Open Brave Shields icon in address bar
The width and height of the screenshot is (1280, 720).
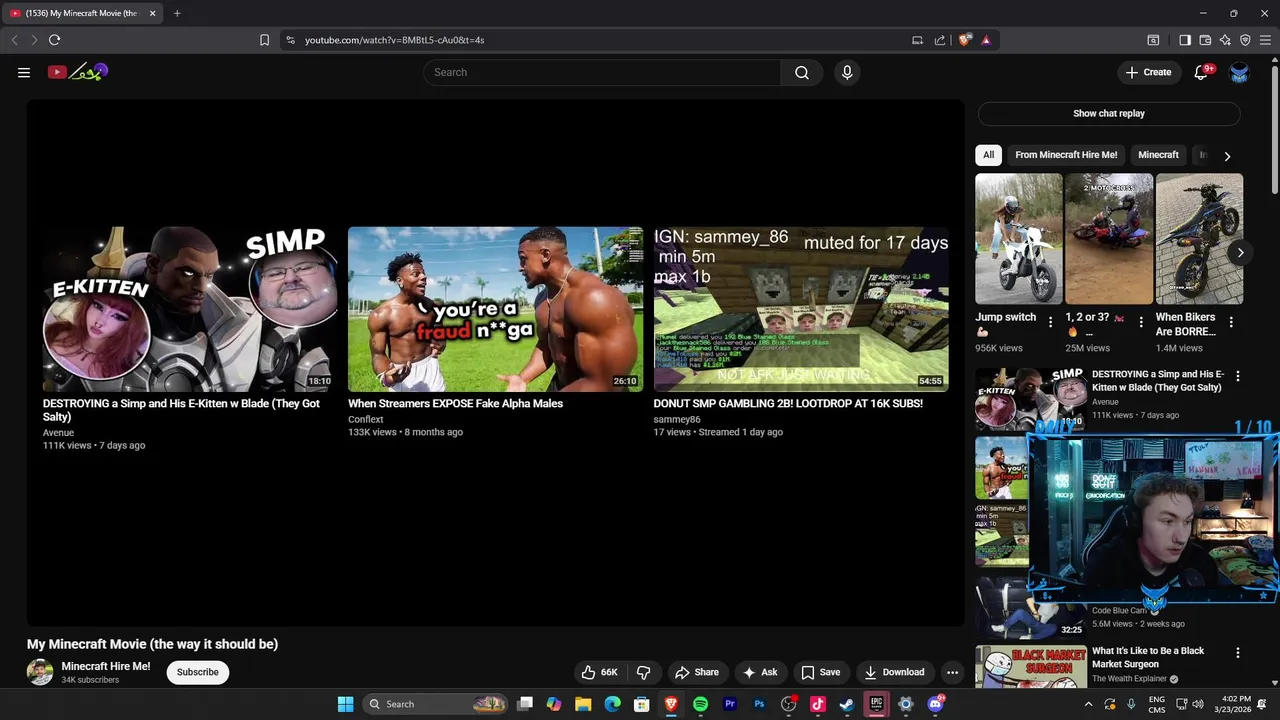pyautogui.click(x=964, y=40)
